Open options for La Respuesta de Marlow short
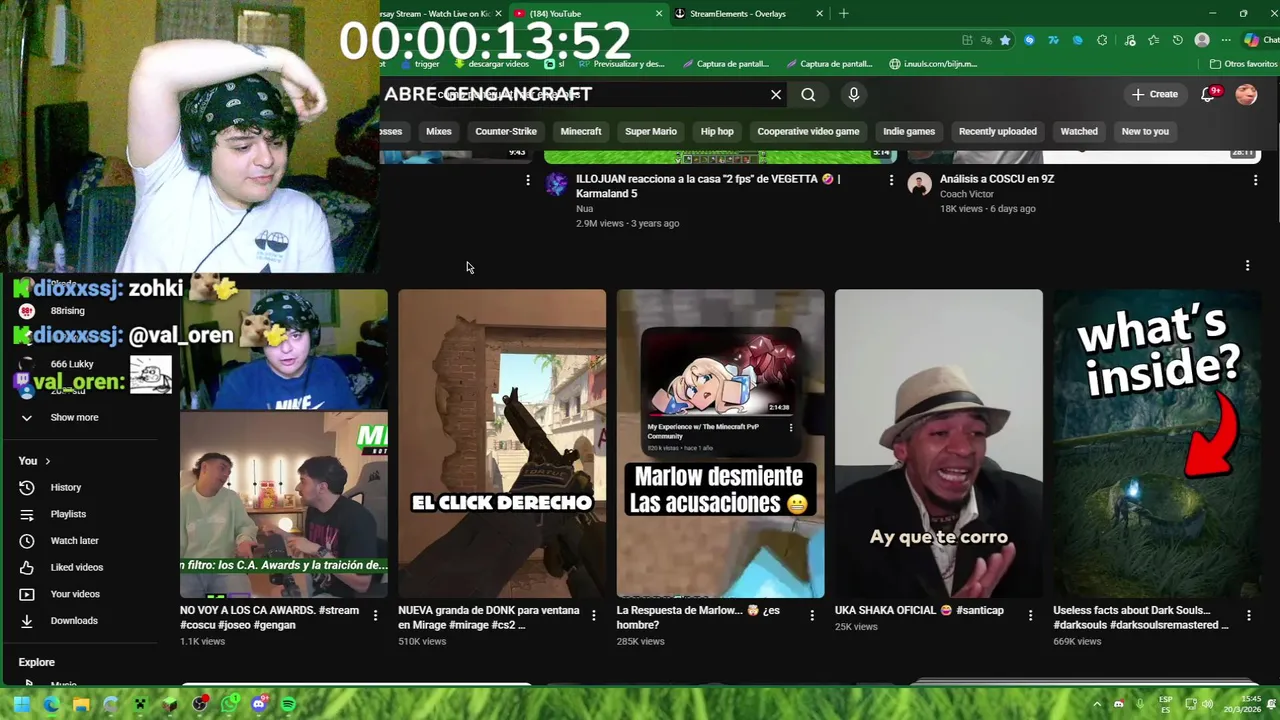This screenshot has height=720, width=1280. tap(811, 616)
